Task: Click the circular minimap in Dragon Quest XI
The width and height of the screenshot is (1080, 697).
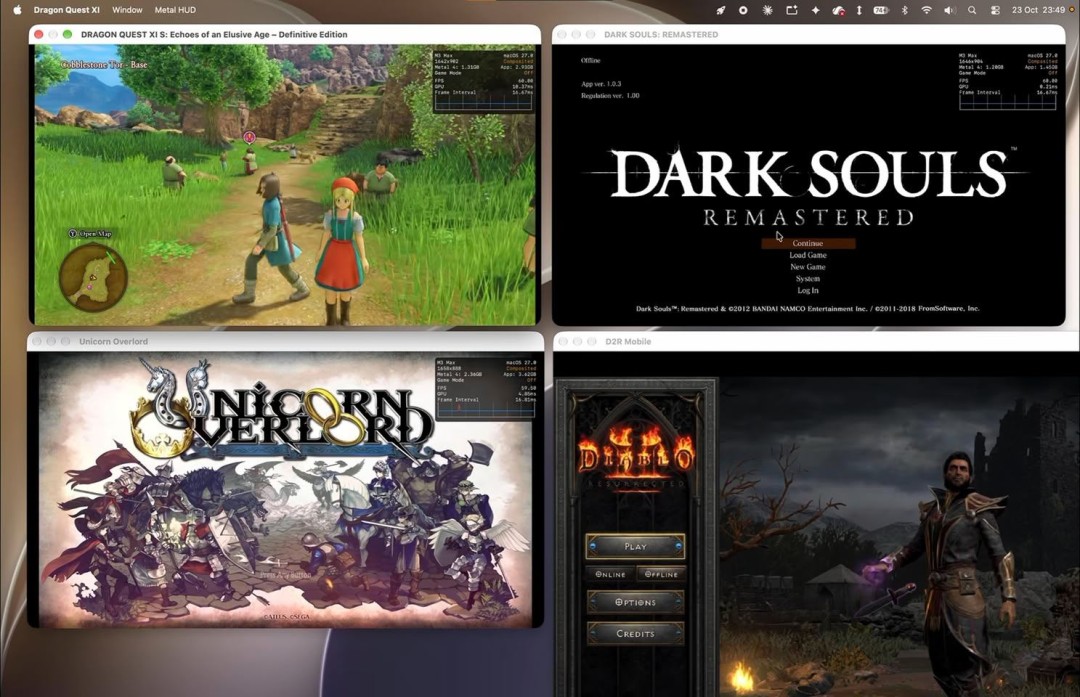Action: pyautogui.click(x=93, y=278)
